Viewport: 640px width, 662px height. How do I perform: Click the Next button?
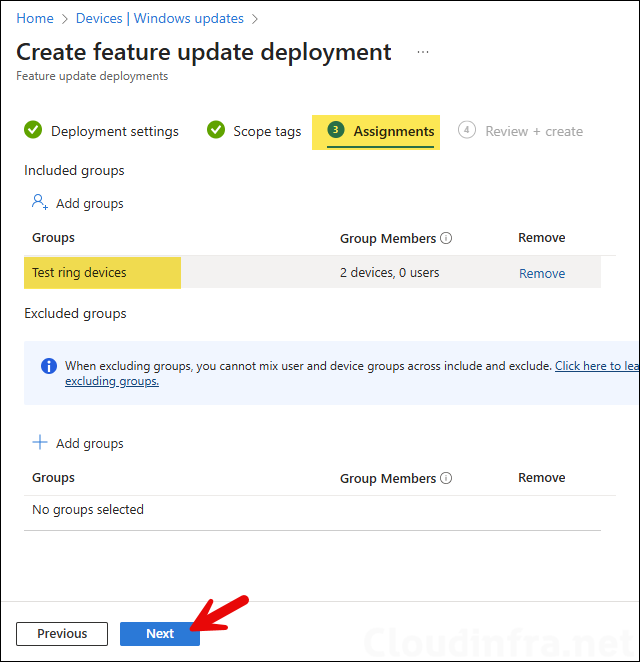(160, 634)
